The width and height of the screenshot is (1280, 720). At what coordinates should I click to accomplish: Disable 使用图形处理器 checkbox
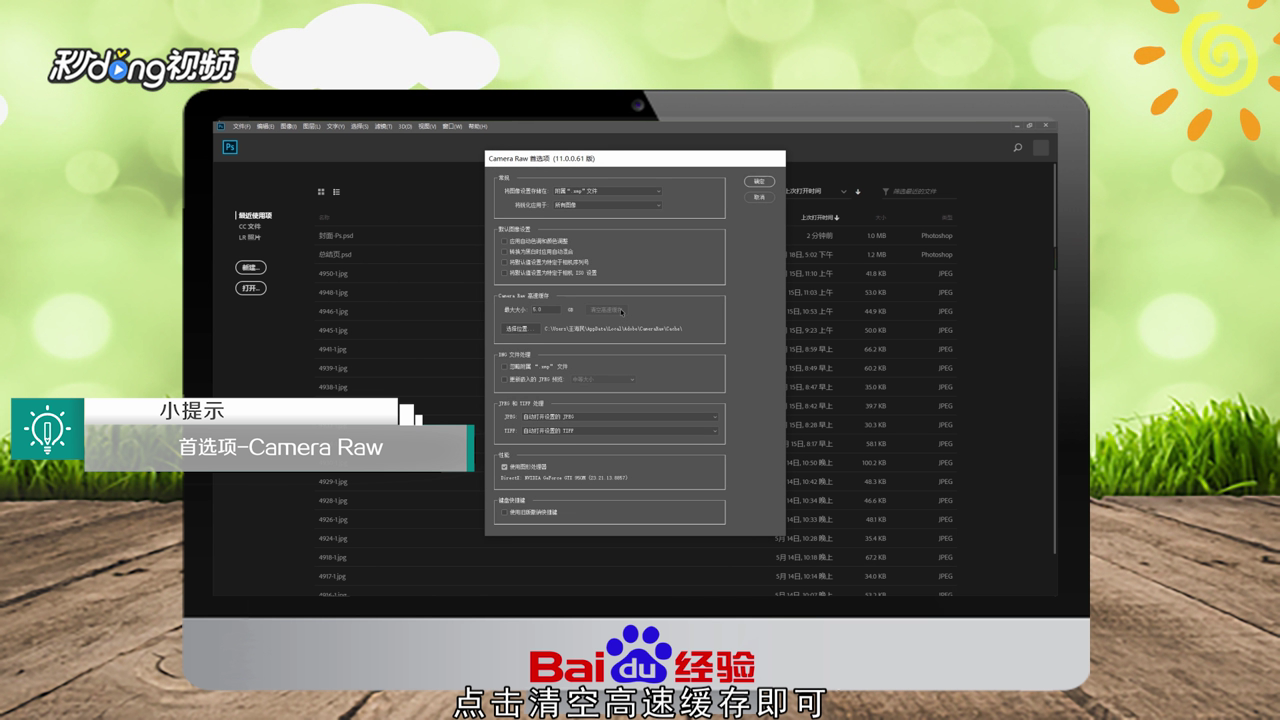tap(505, 466)
